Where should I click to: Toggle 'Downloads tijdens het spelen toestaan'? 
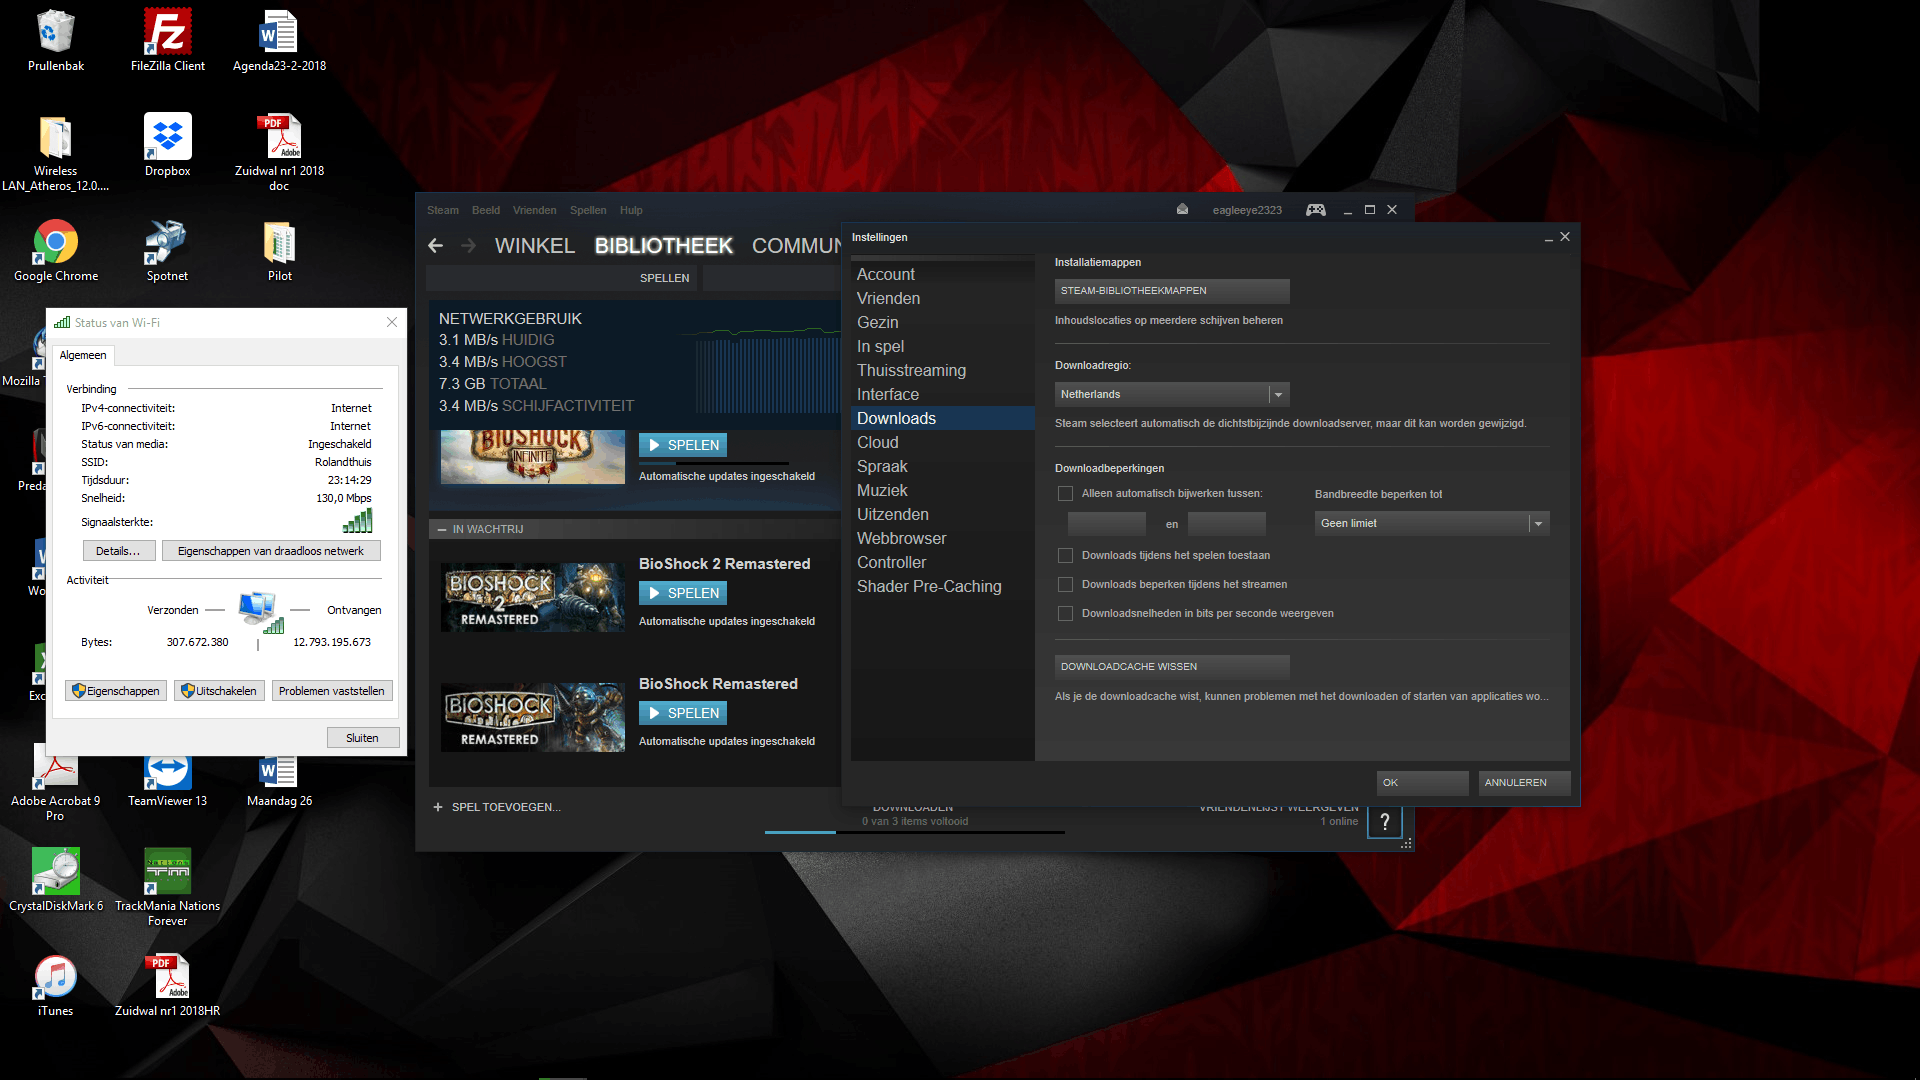pos(1065,556)
